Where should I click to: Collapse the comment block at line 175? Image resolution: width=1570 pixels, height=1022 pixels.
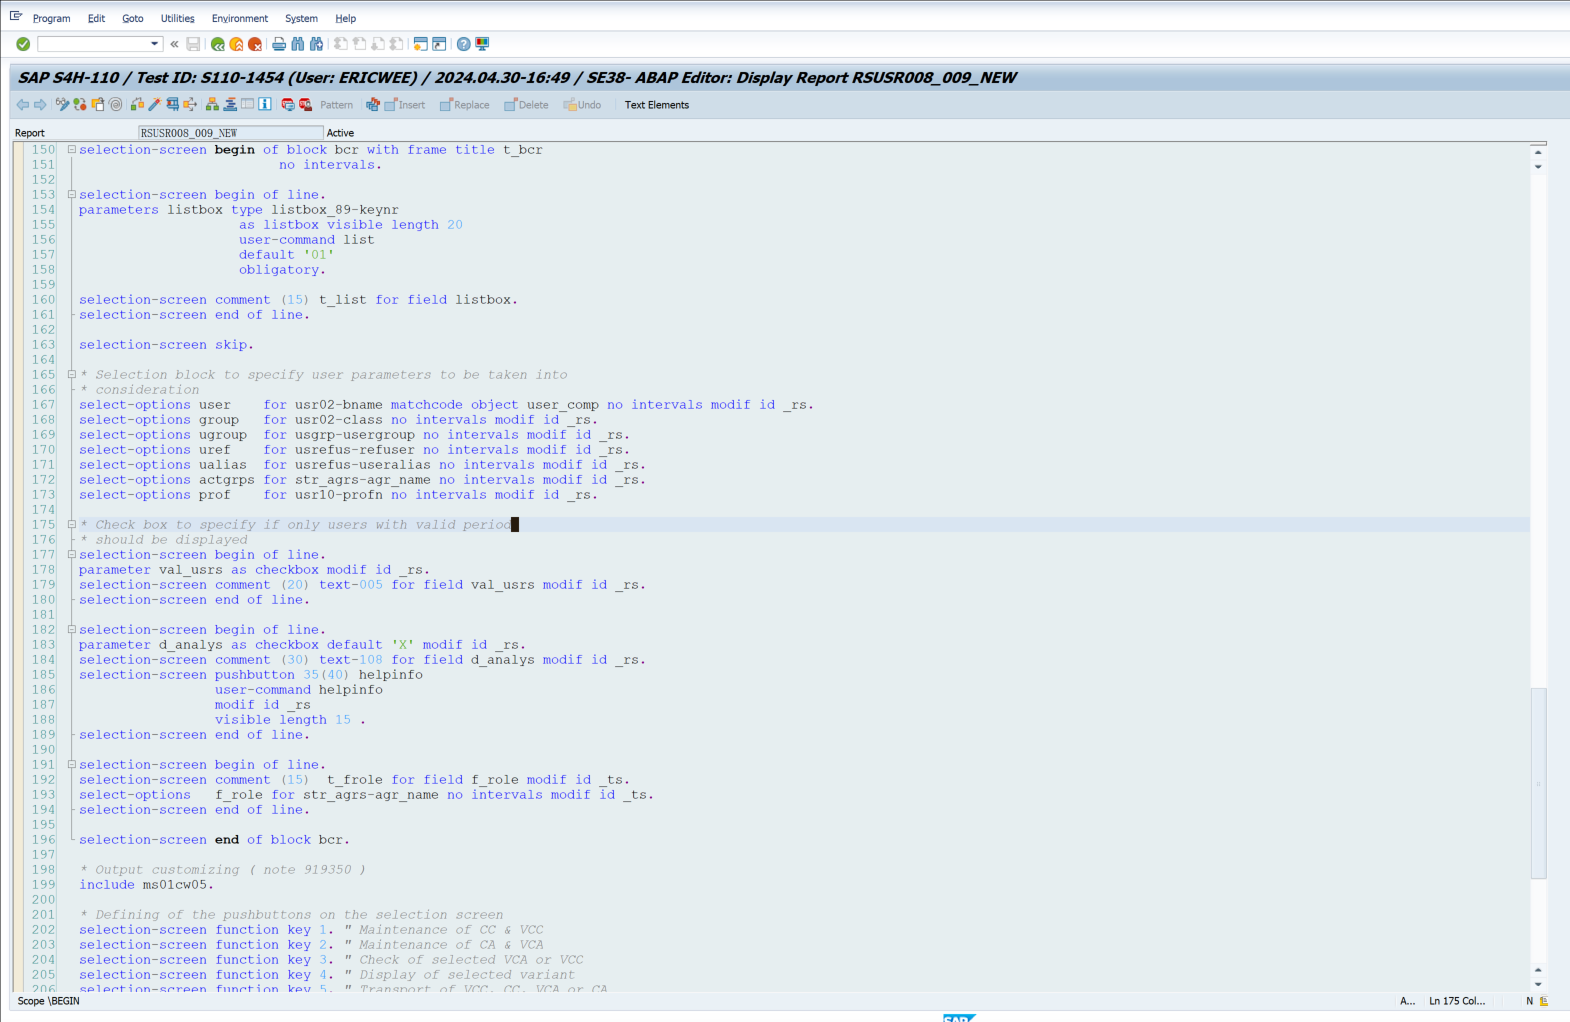tap(71, 525)
